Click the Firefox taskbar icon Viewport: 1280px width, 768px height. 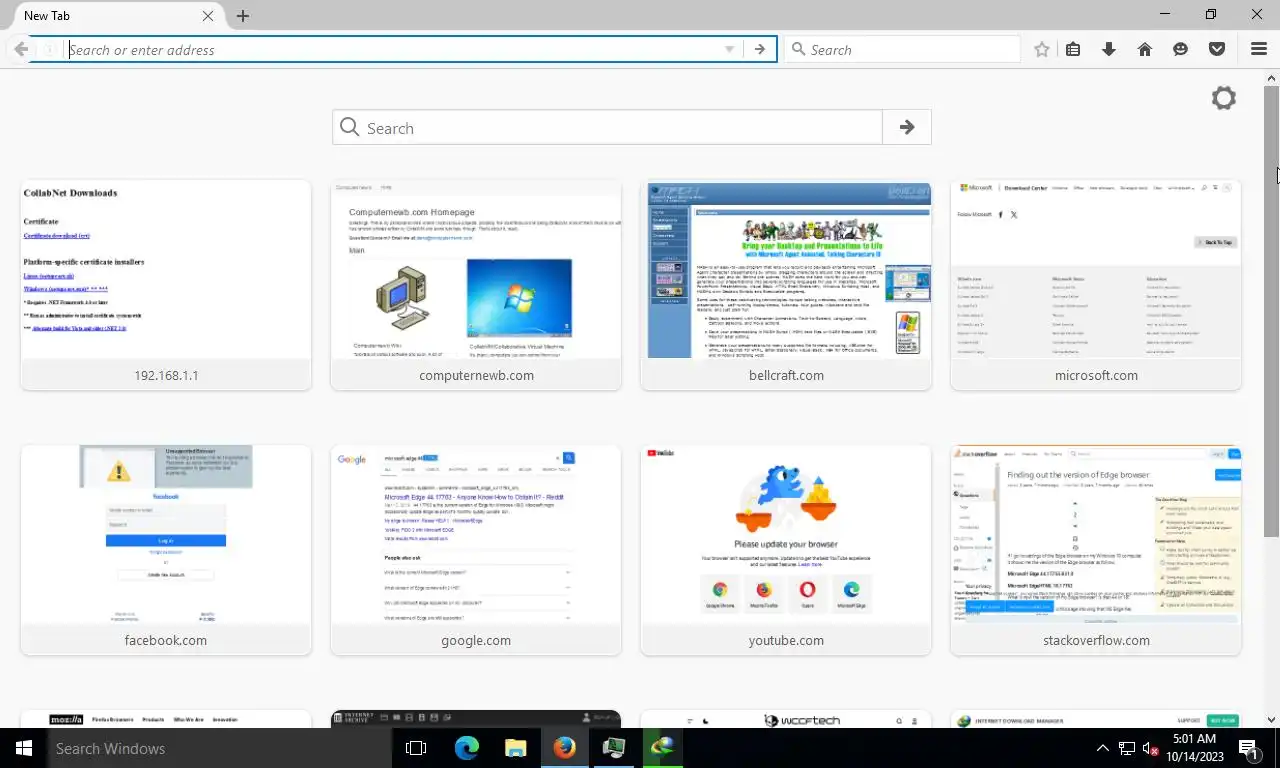(564, 748)
